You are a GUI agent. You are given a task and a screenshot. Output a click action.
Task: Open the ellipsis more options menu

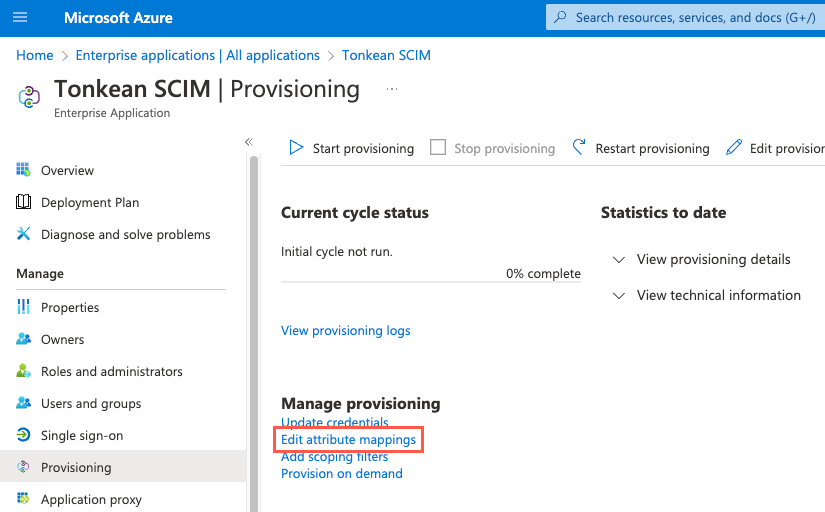point(391,89)
